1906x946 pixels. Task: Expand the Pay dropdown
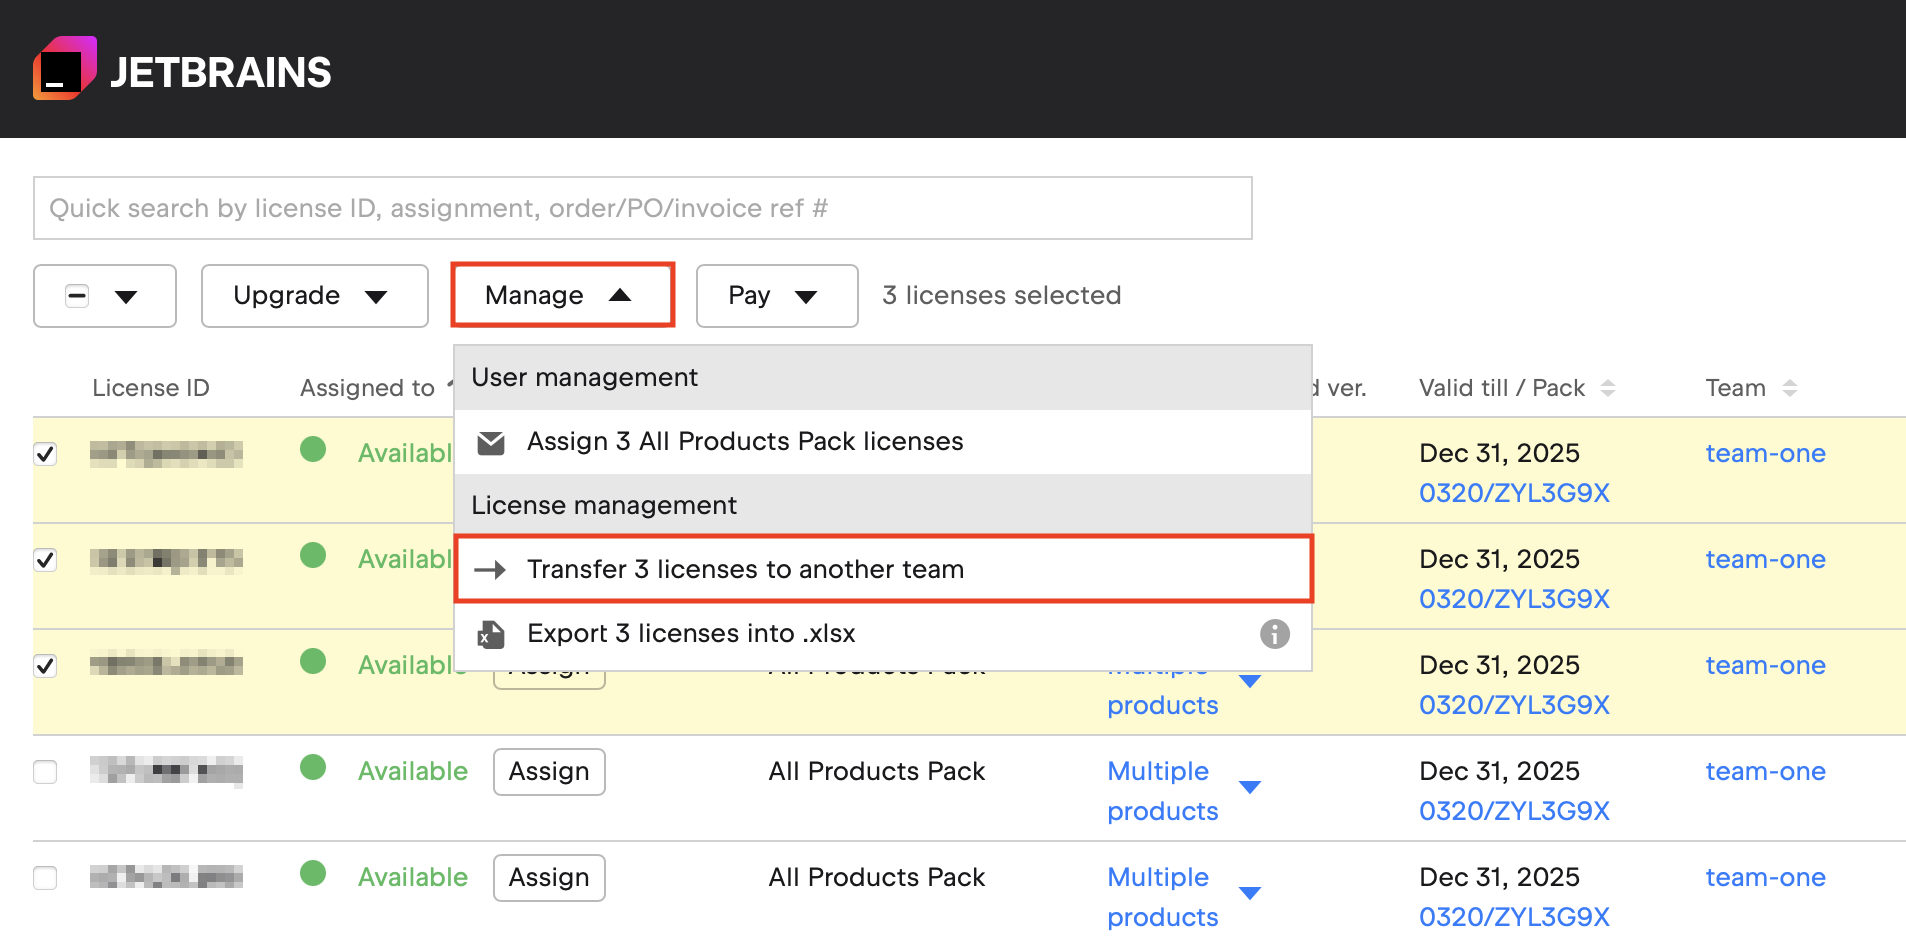(x=776, y=296)
